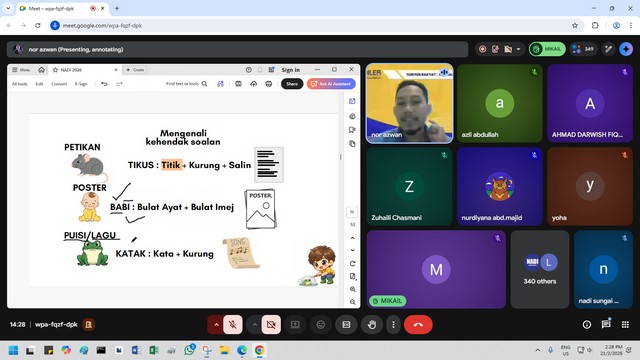Turn on captions in the control bar
The height and width of the screenshot is (360, 640).
tap(346, 324)
